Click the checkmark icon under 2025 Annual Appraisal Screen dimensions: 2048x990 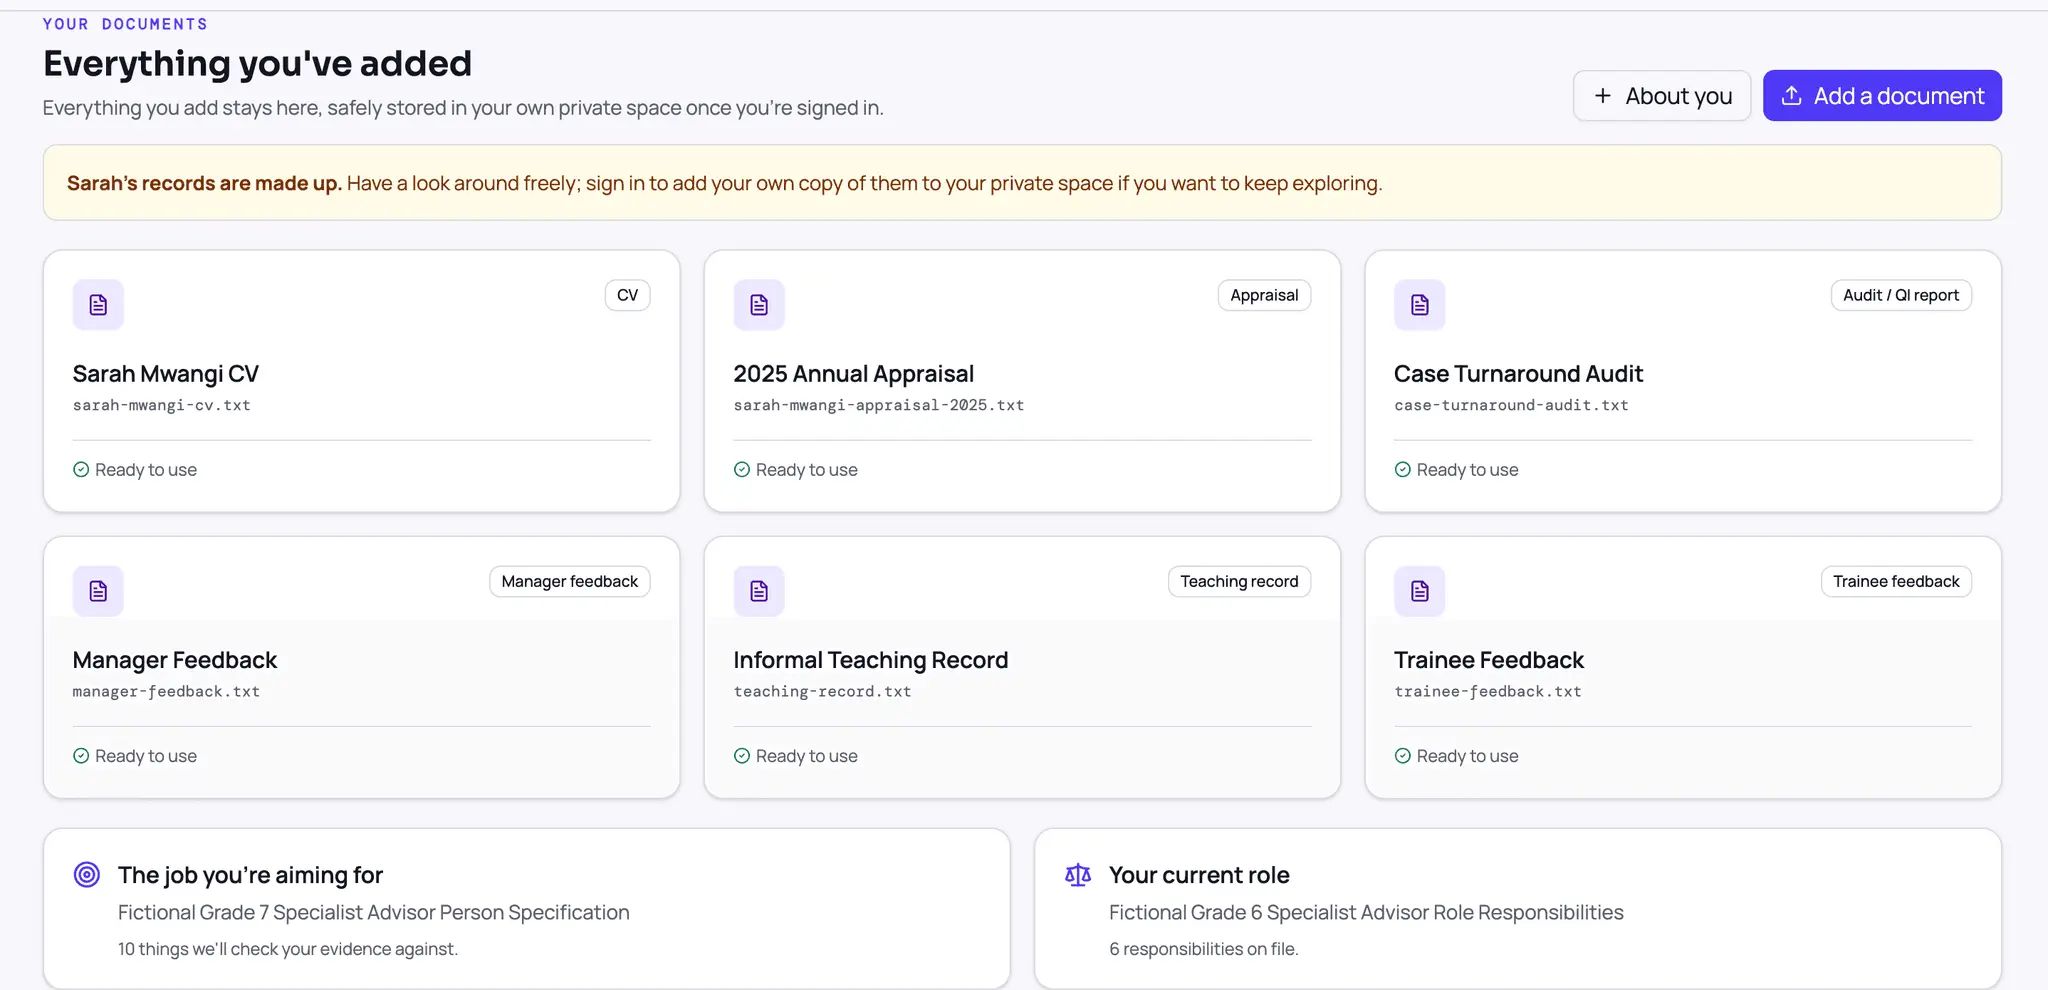click(x=742, y=470)
